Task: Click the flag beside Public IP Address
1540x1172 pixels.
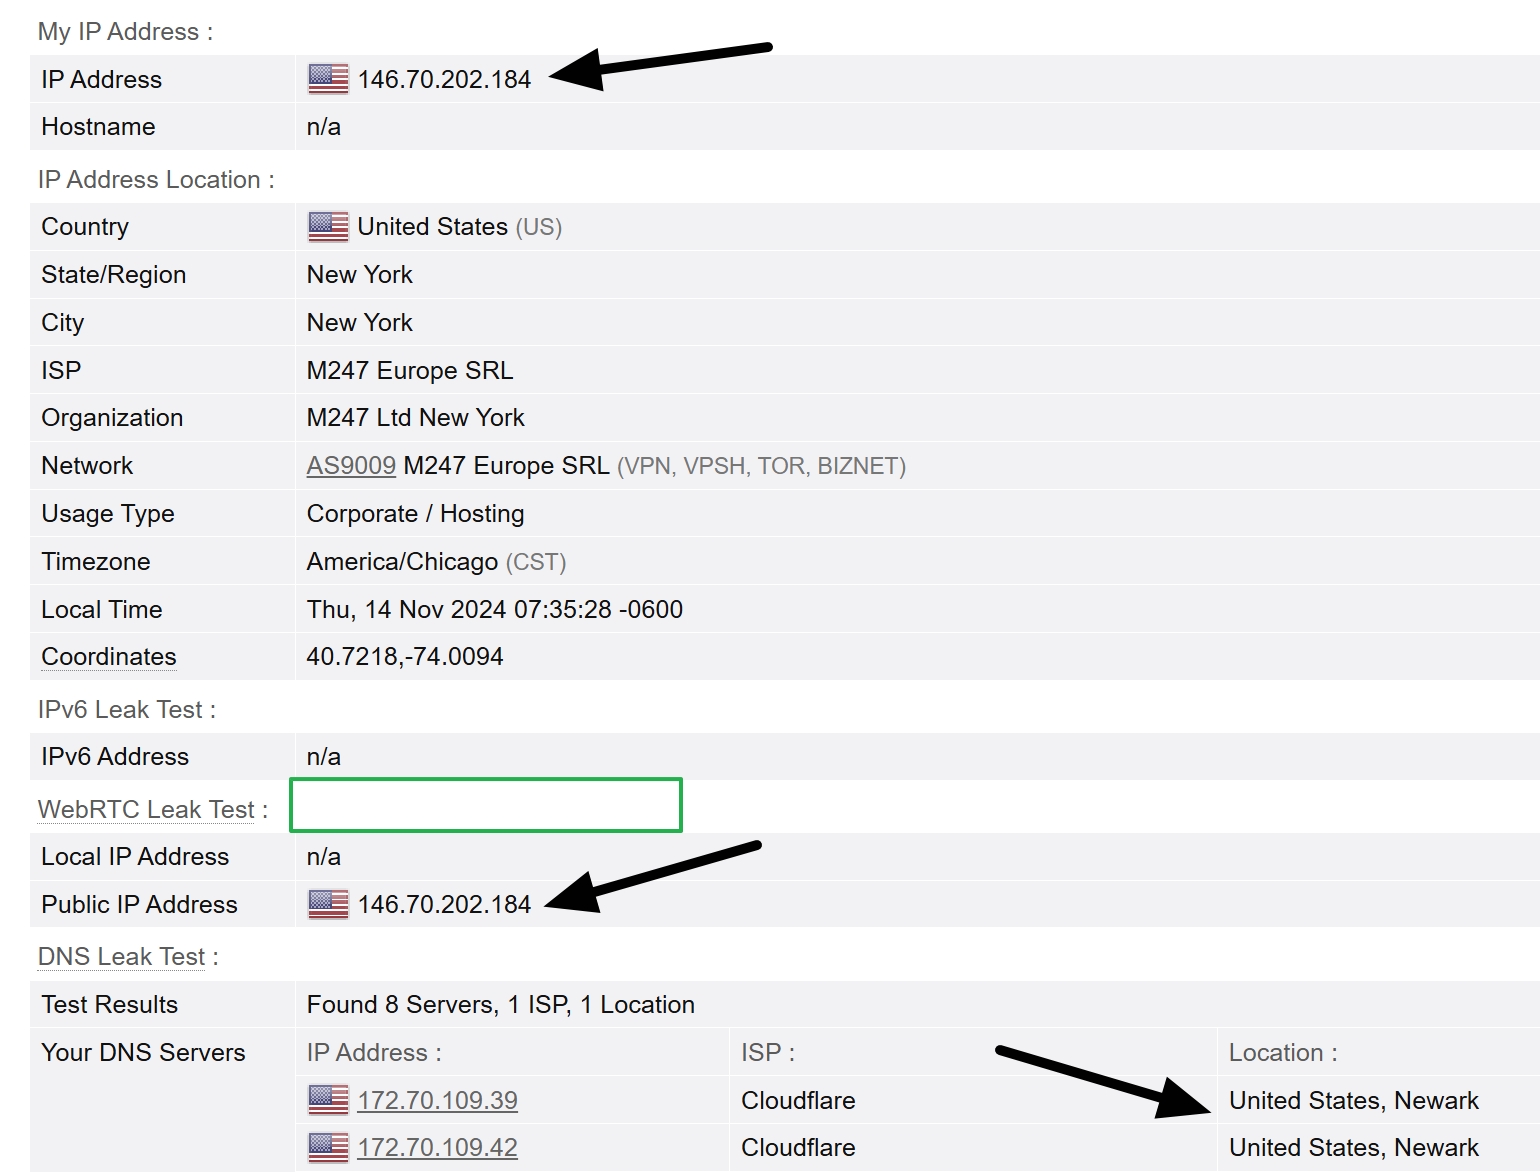Action: point(327,904)
